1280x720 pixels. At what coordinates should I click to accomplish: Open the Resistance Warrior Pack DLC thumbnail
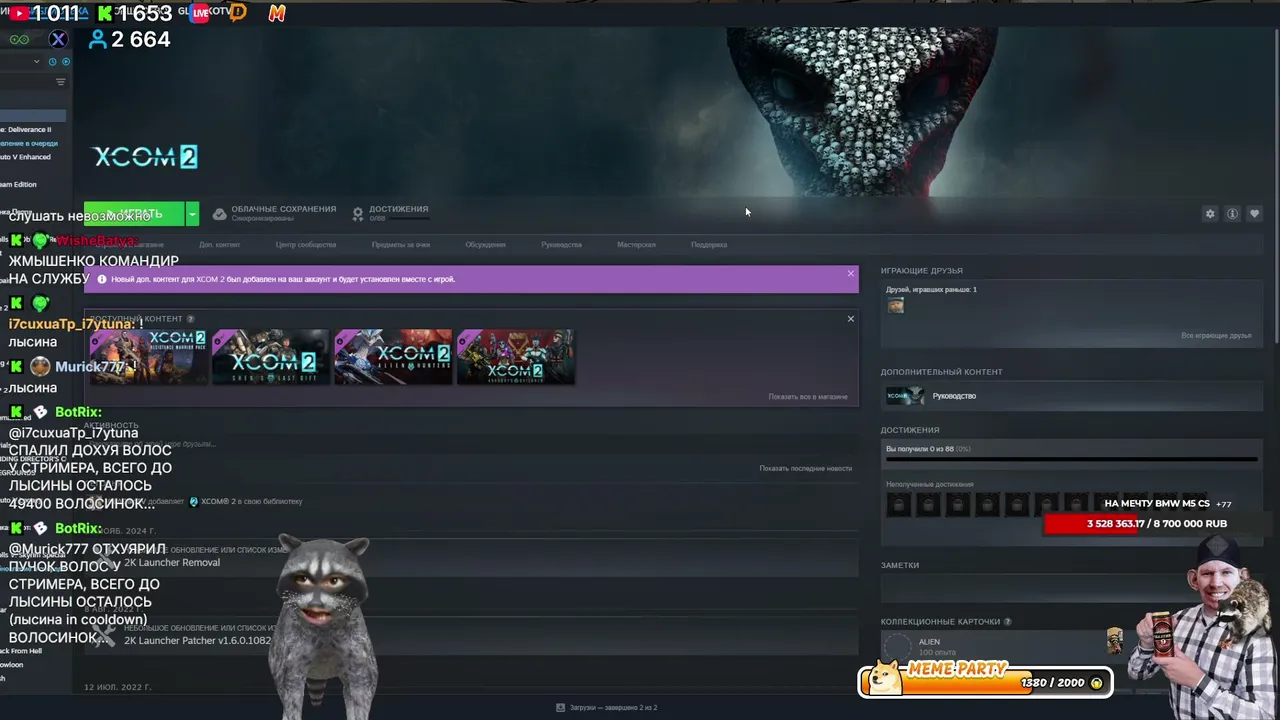click(149, 357)
